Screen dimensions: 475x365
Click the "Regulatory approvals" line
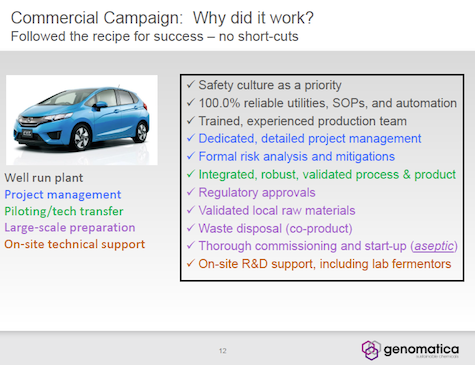click(x=257, y=192)
